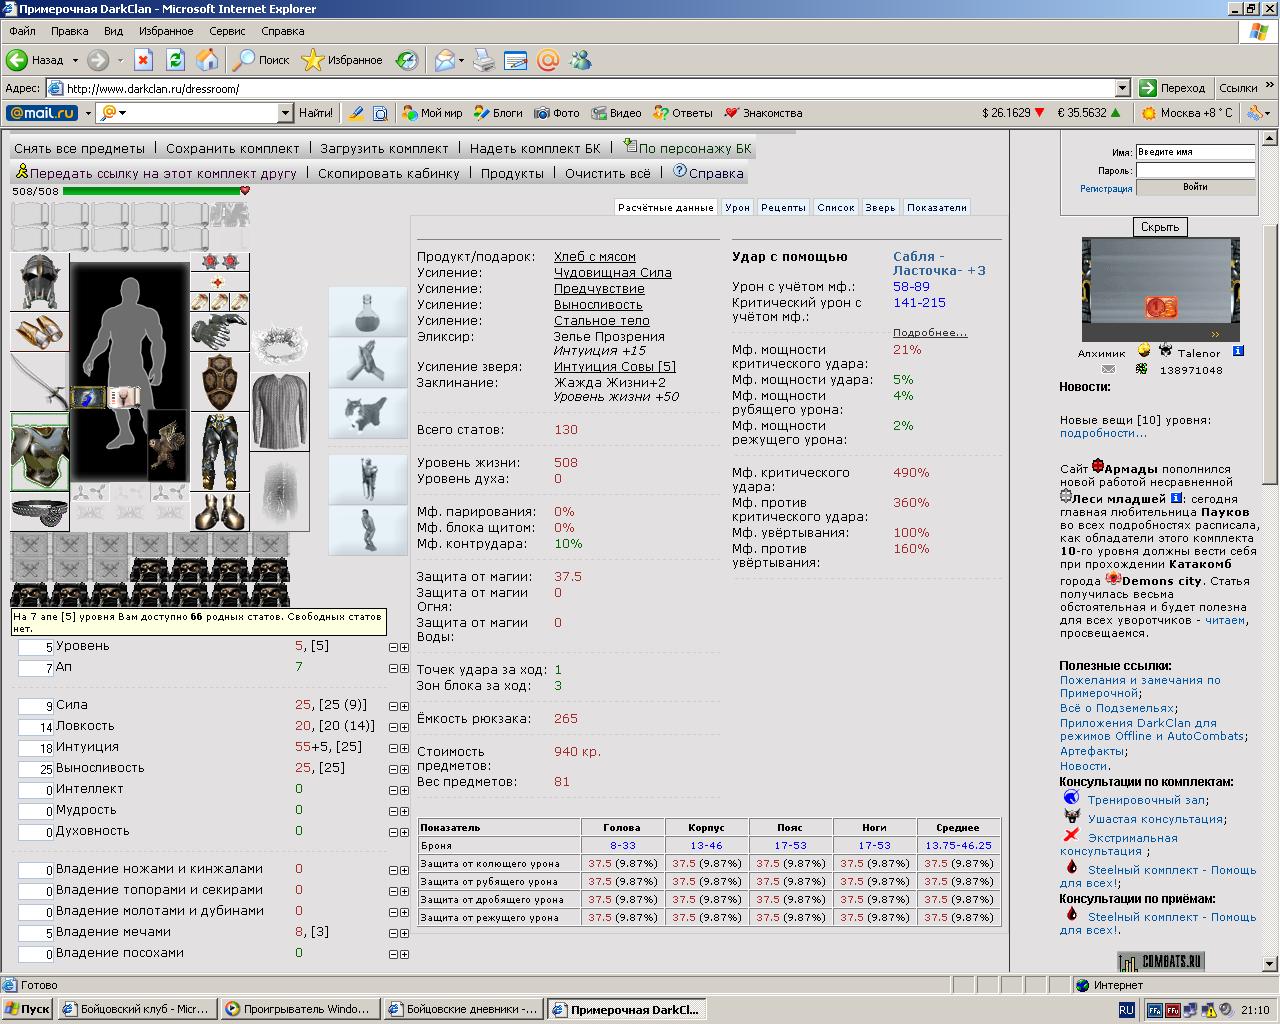
Task: Increase Ловкость stat with plus
Action: pyautogui.click(x=404, y=728)
